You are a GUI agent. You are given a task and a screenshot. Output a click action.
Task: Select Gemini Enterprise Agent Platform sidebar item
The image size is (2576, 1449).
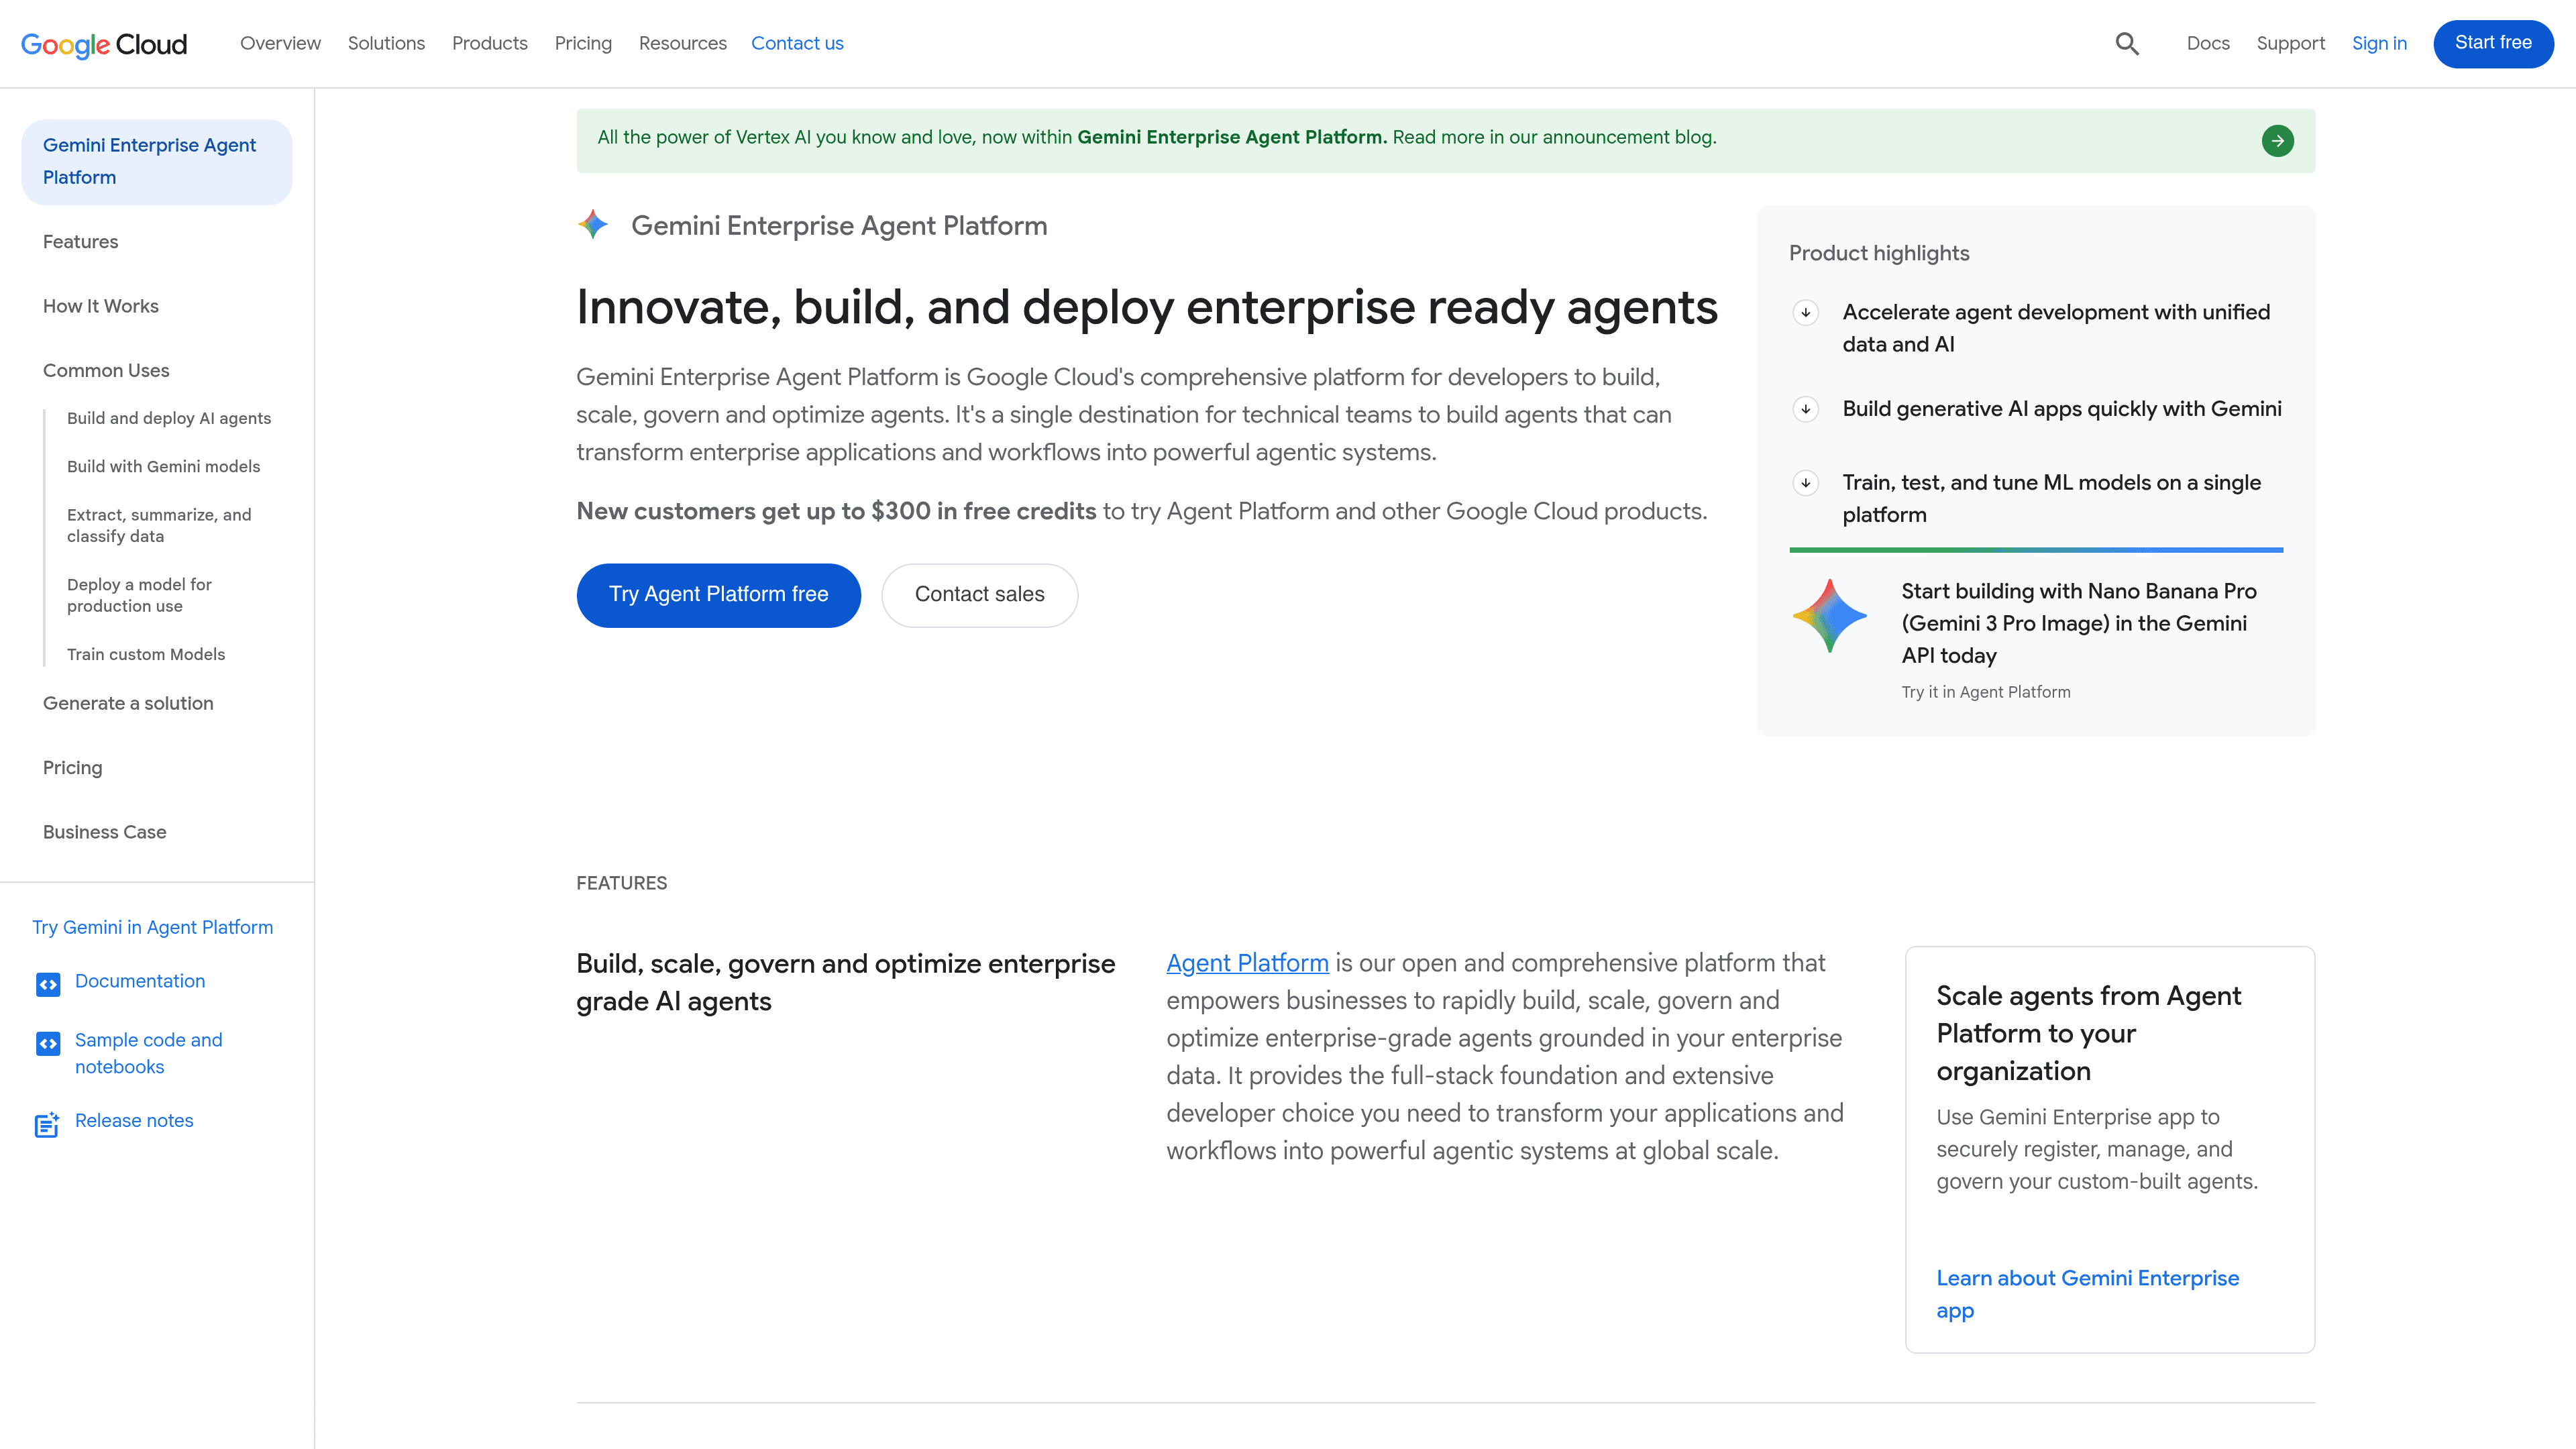[x=157, y=162]
